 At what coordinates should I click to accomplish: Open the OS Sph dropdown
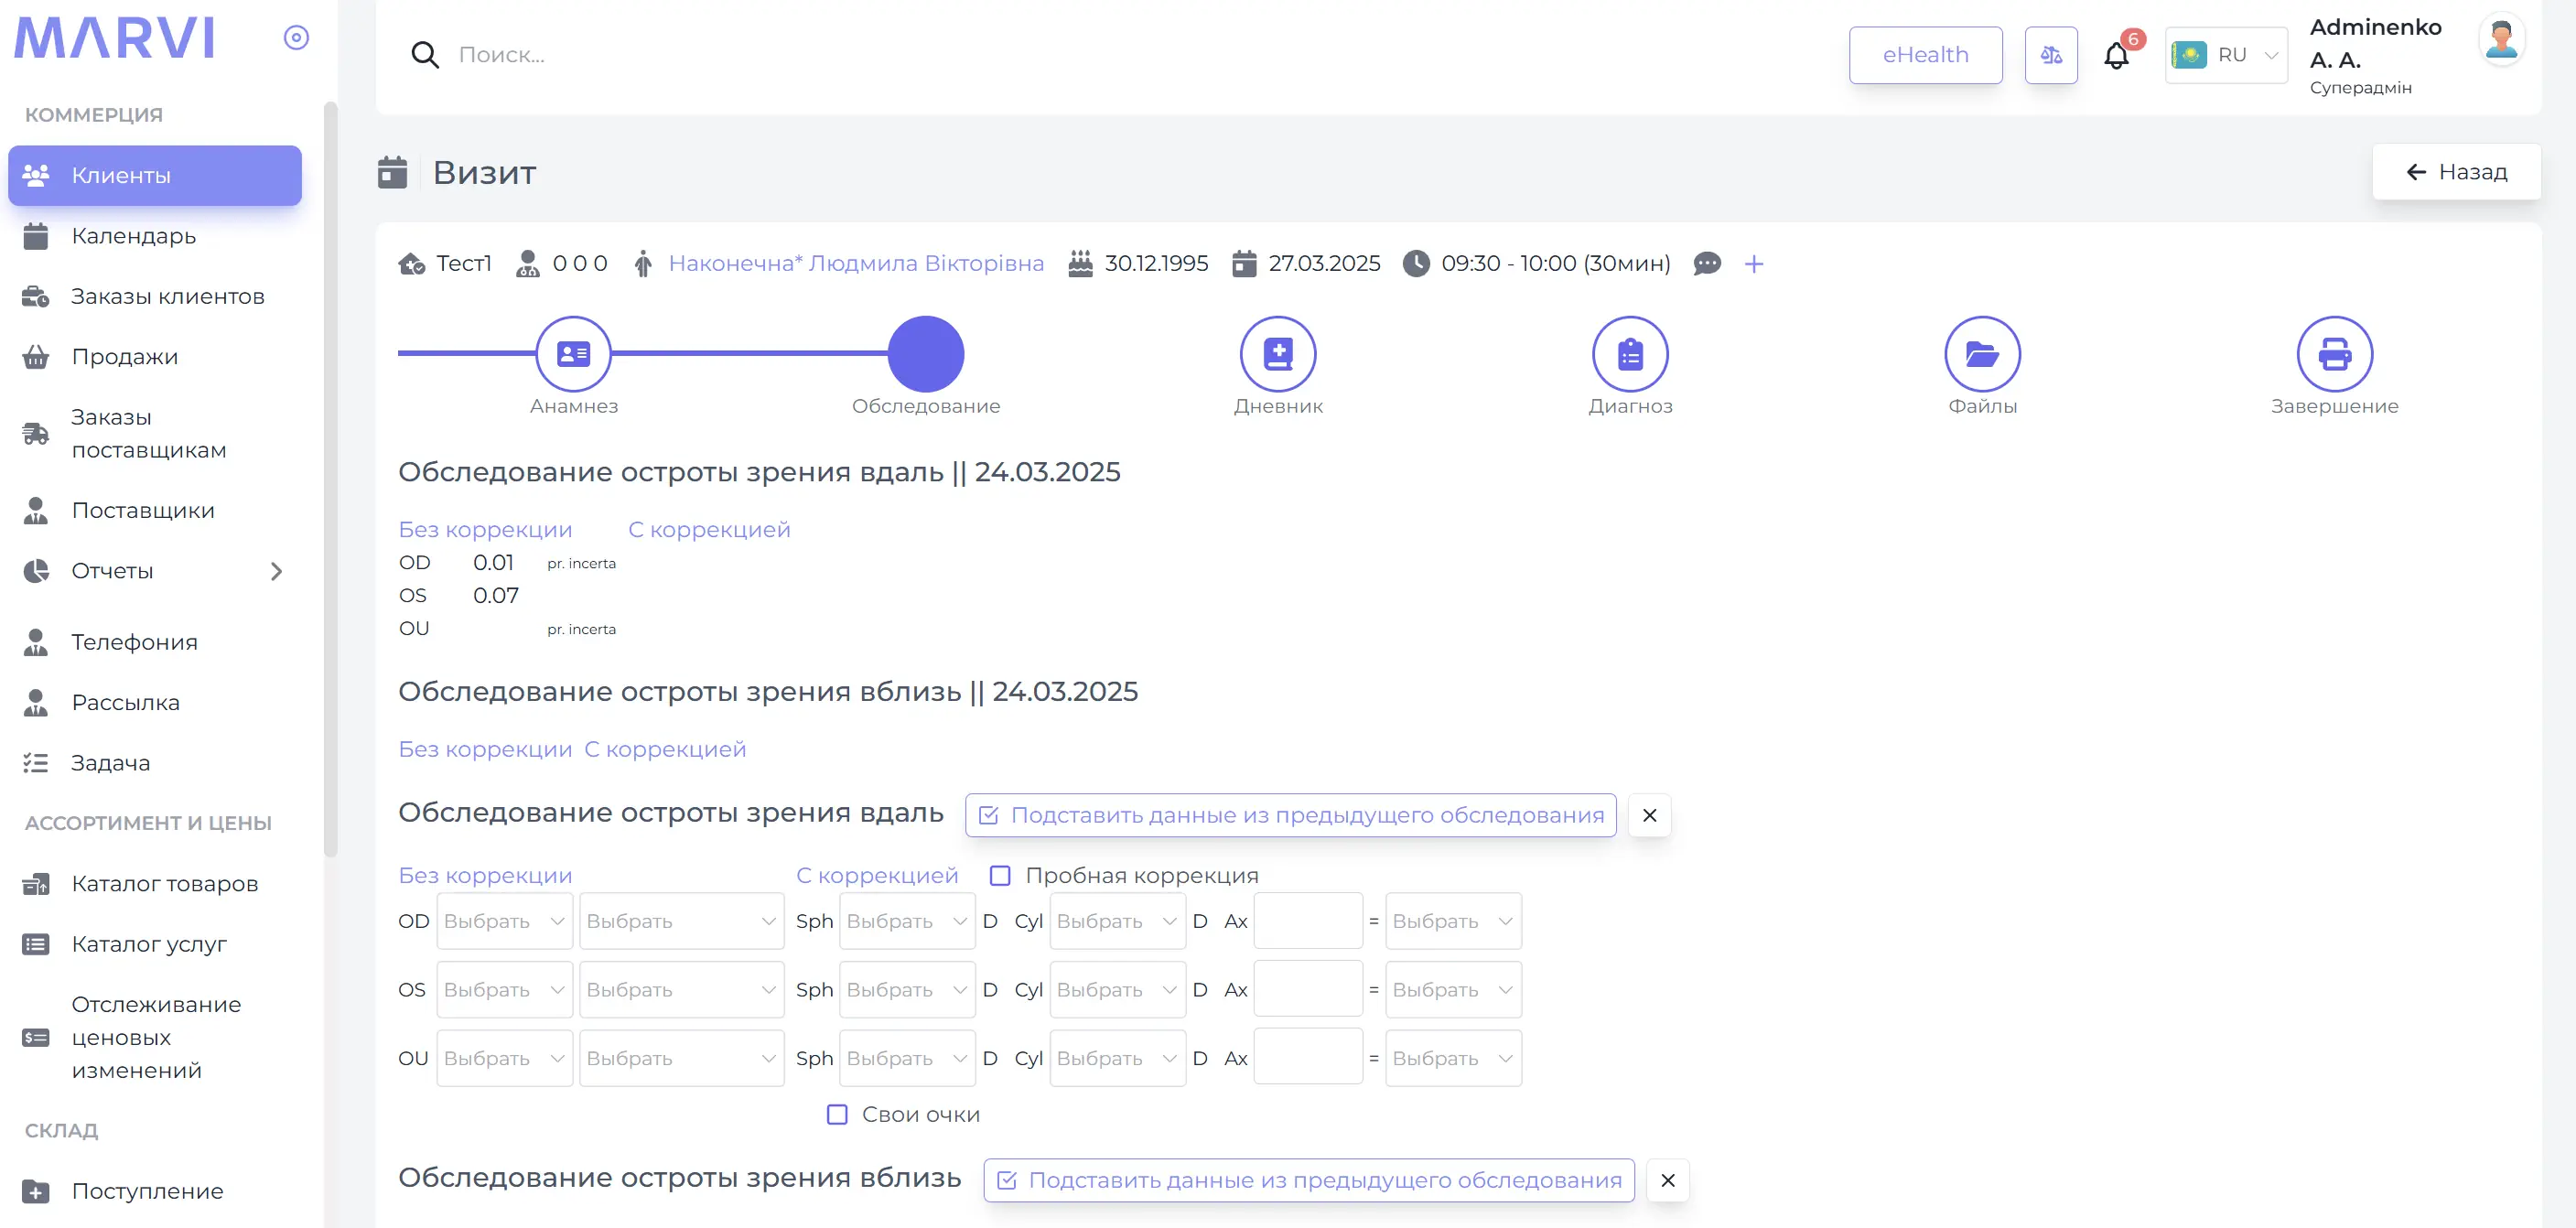[907, 990]
